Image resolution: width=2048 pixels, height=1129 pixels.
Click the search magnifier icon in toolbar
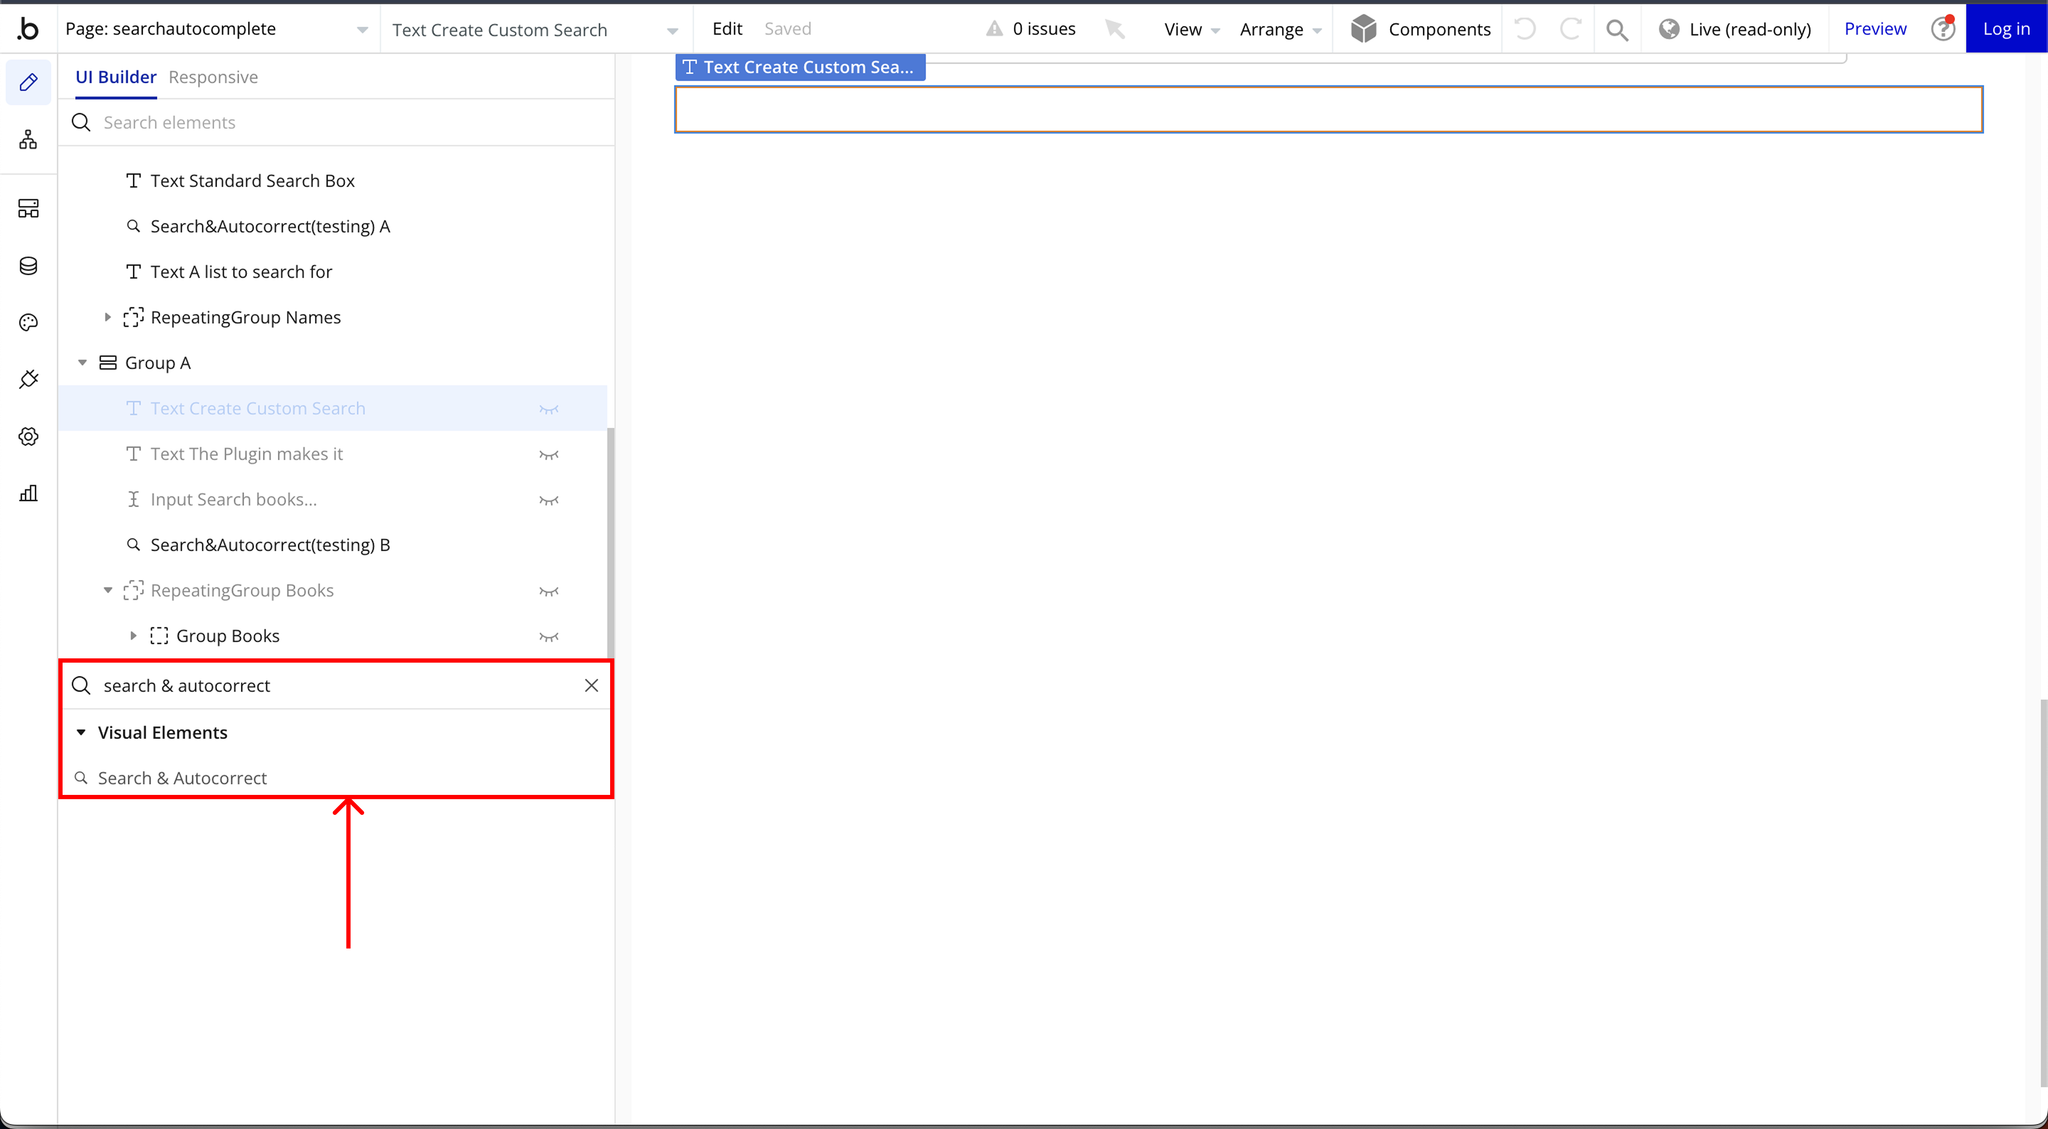1617,29
